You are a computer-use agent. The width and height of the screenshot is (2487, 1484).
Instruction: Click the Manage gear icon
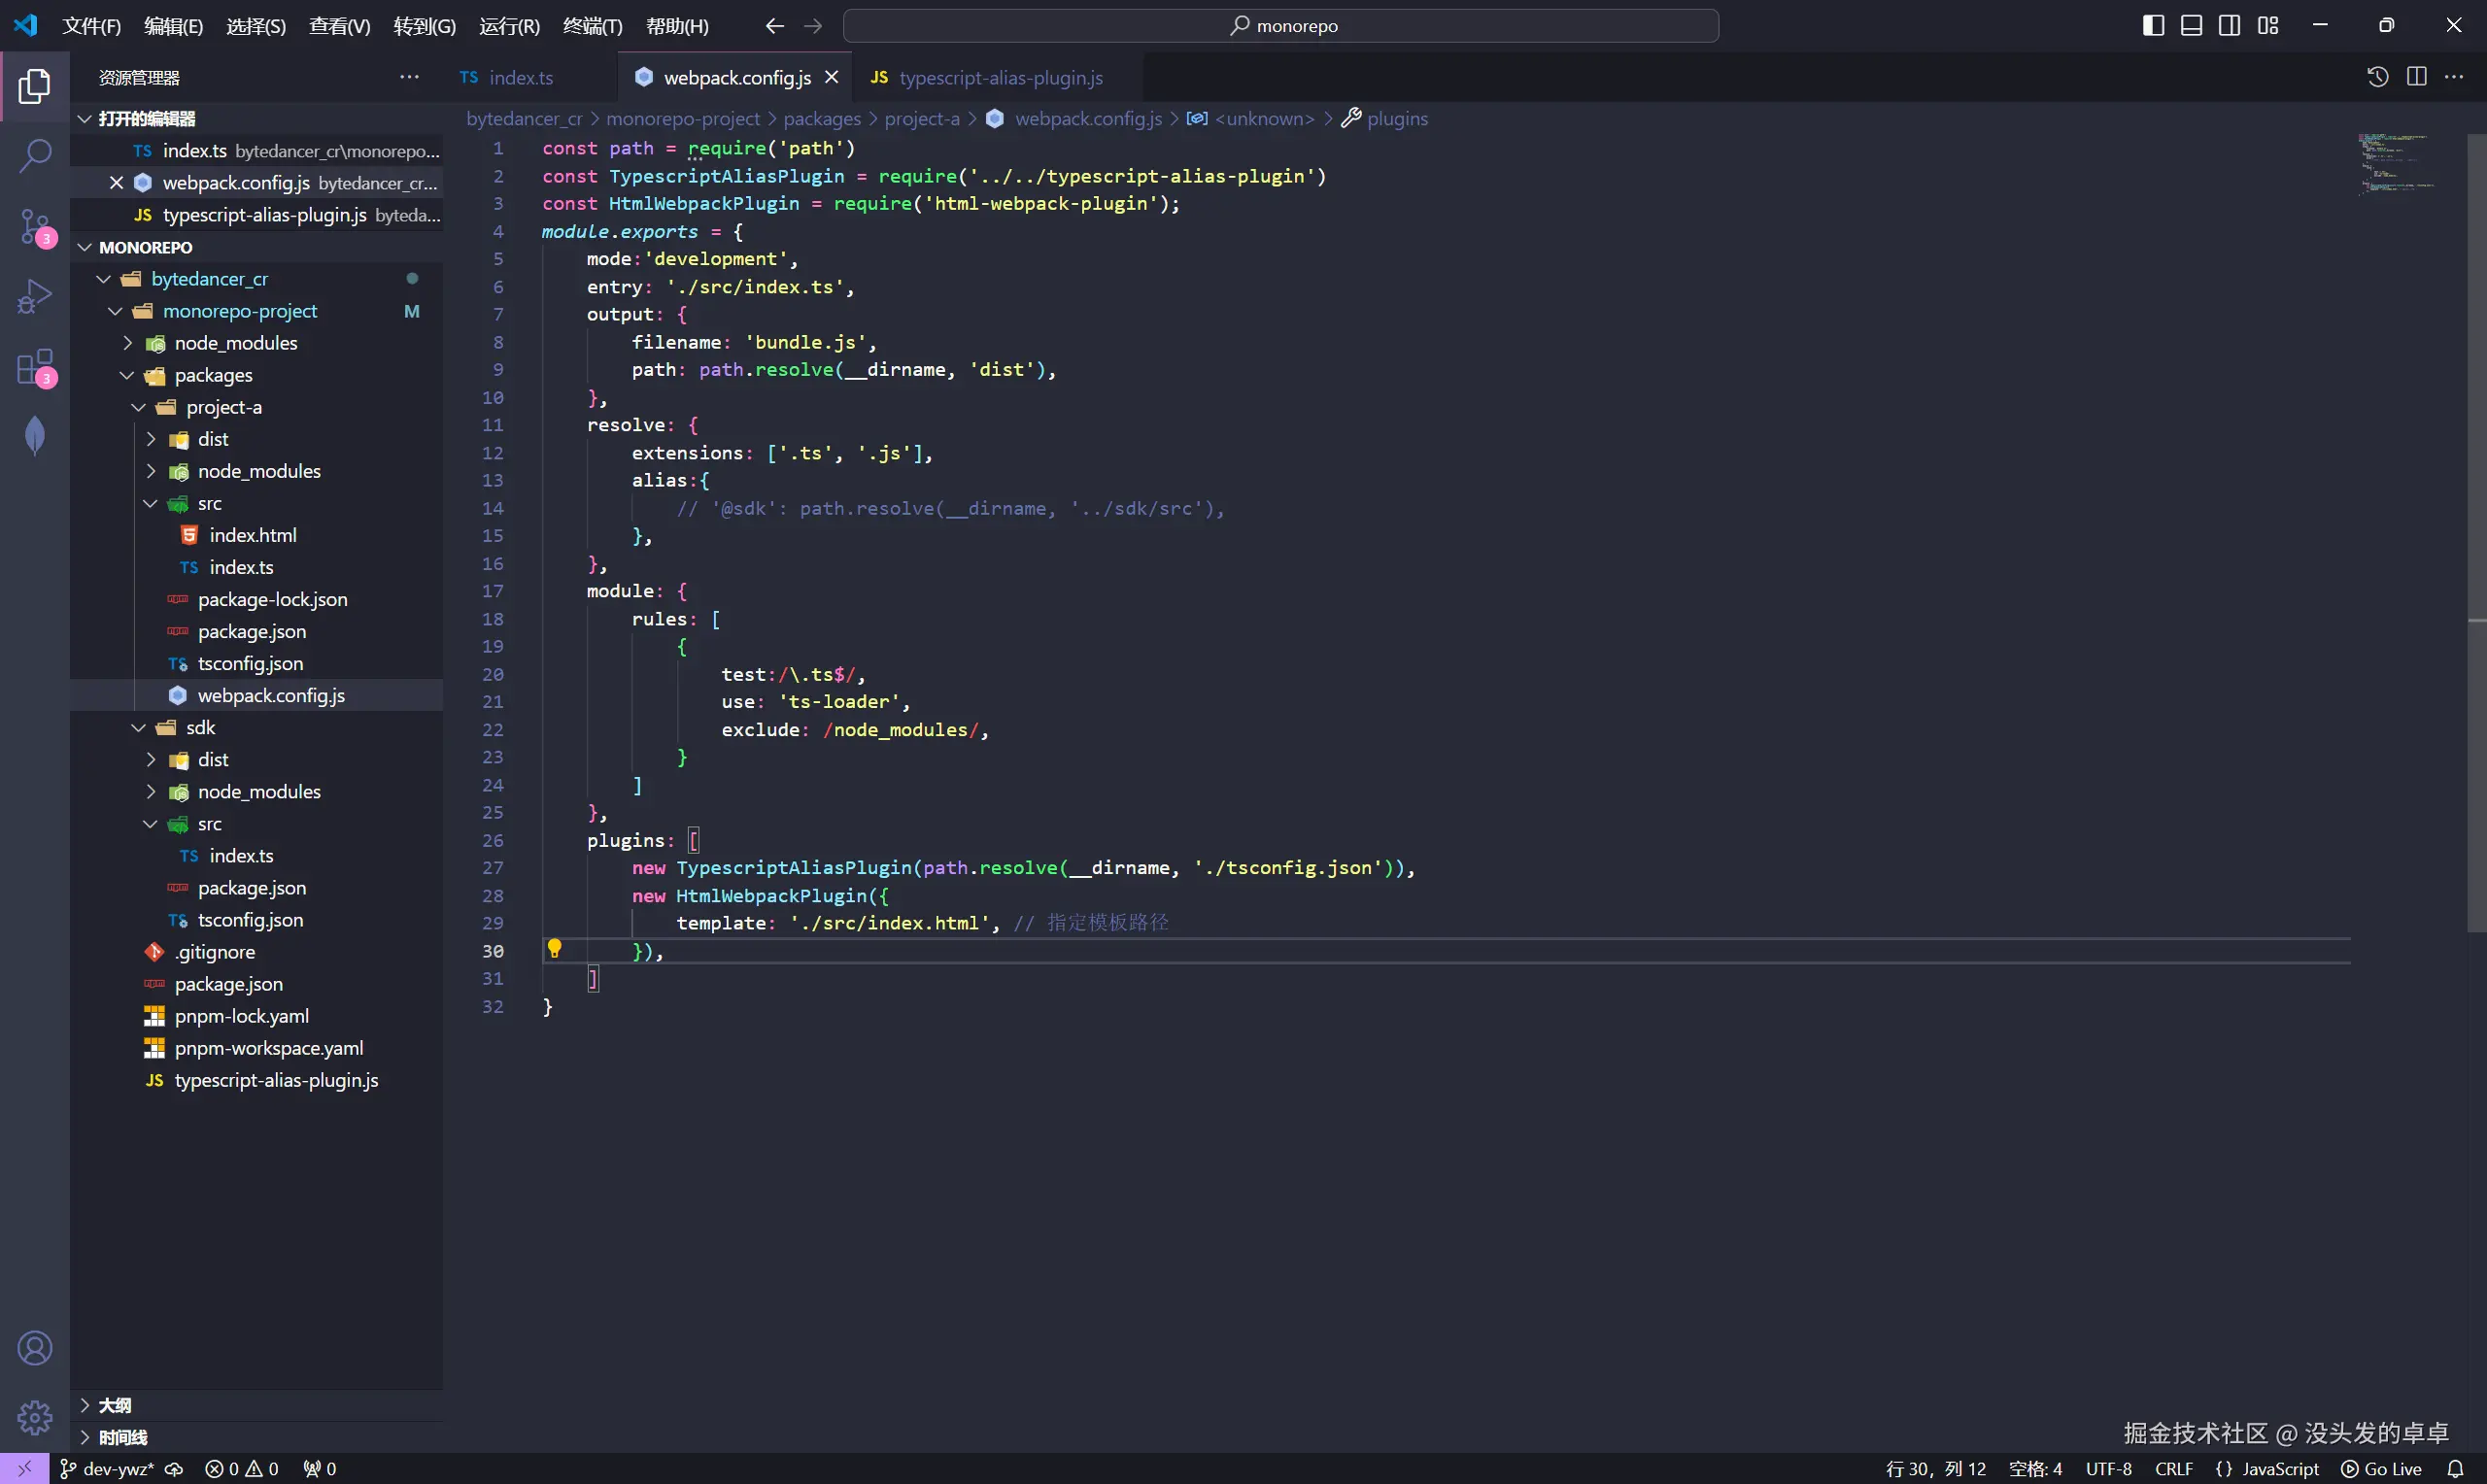(35, 1417)
